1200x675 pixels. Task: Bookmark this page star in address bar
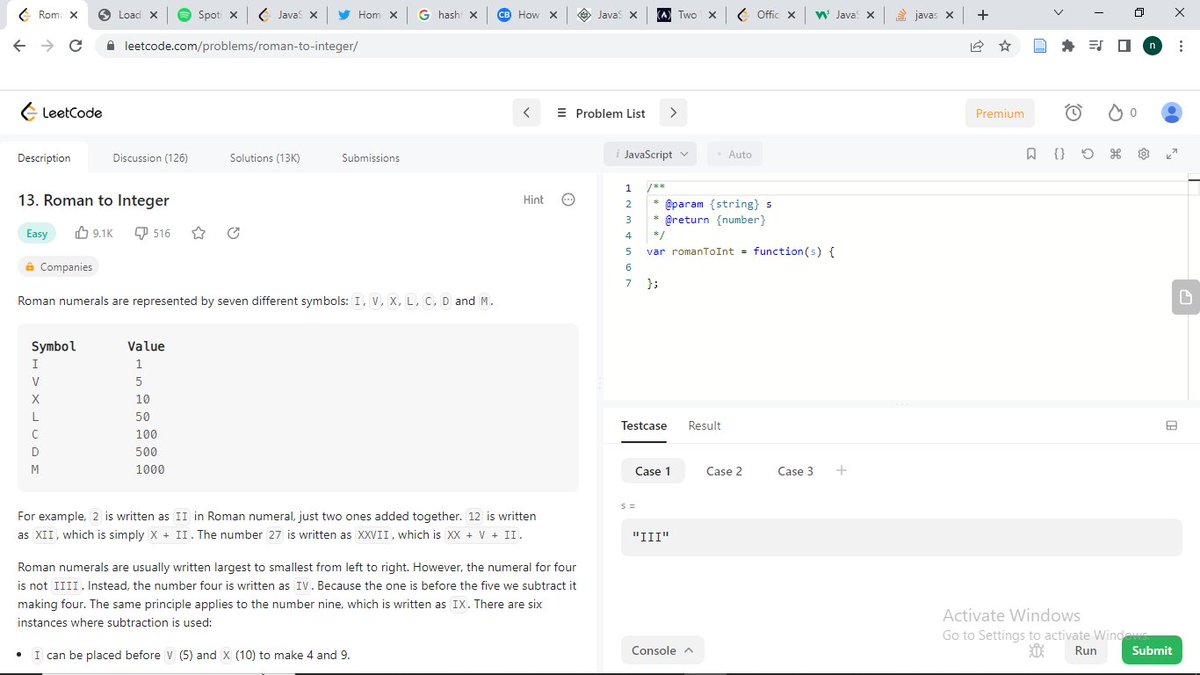pos(1005,46)
